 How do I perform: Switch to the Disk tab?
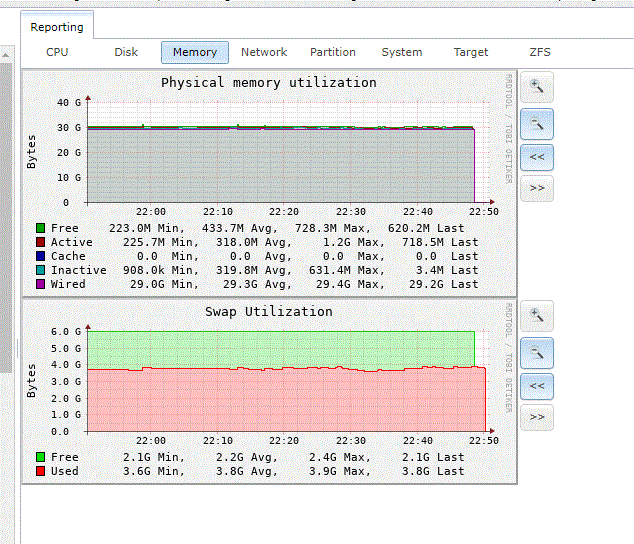[x=126, y=52]
